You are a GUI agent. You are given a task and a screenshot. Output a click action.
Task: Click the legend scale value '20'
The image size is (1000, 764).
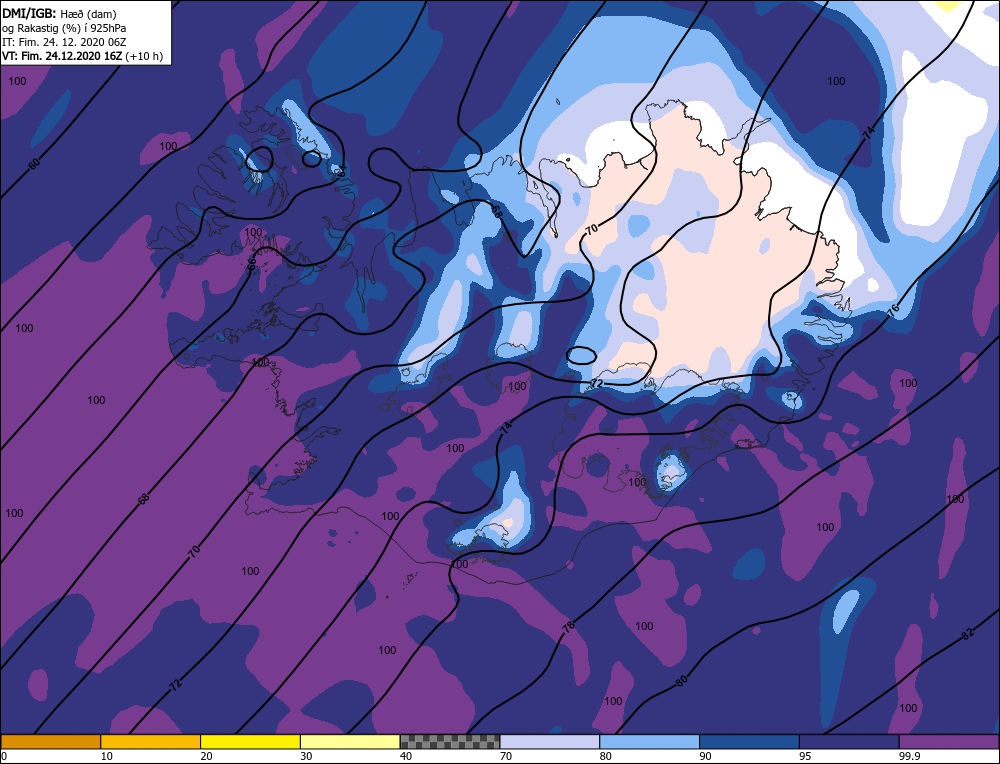click(206, 756)
